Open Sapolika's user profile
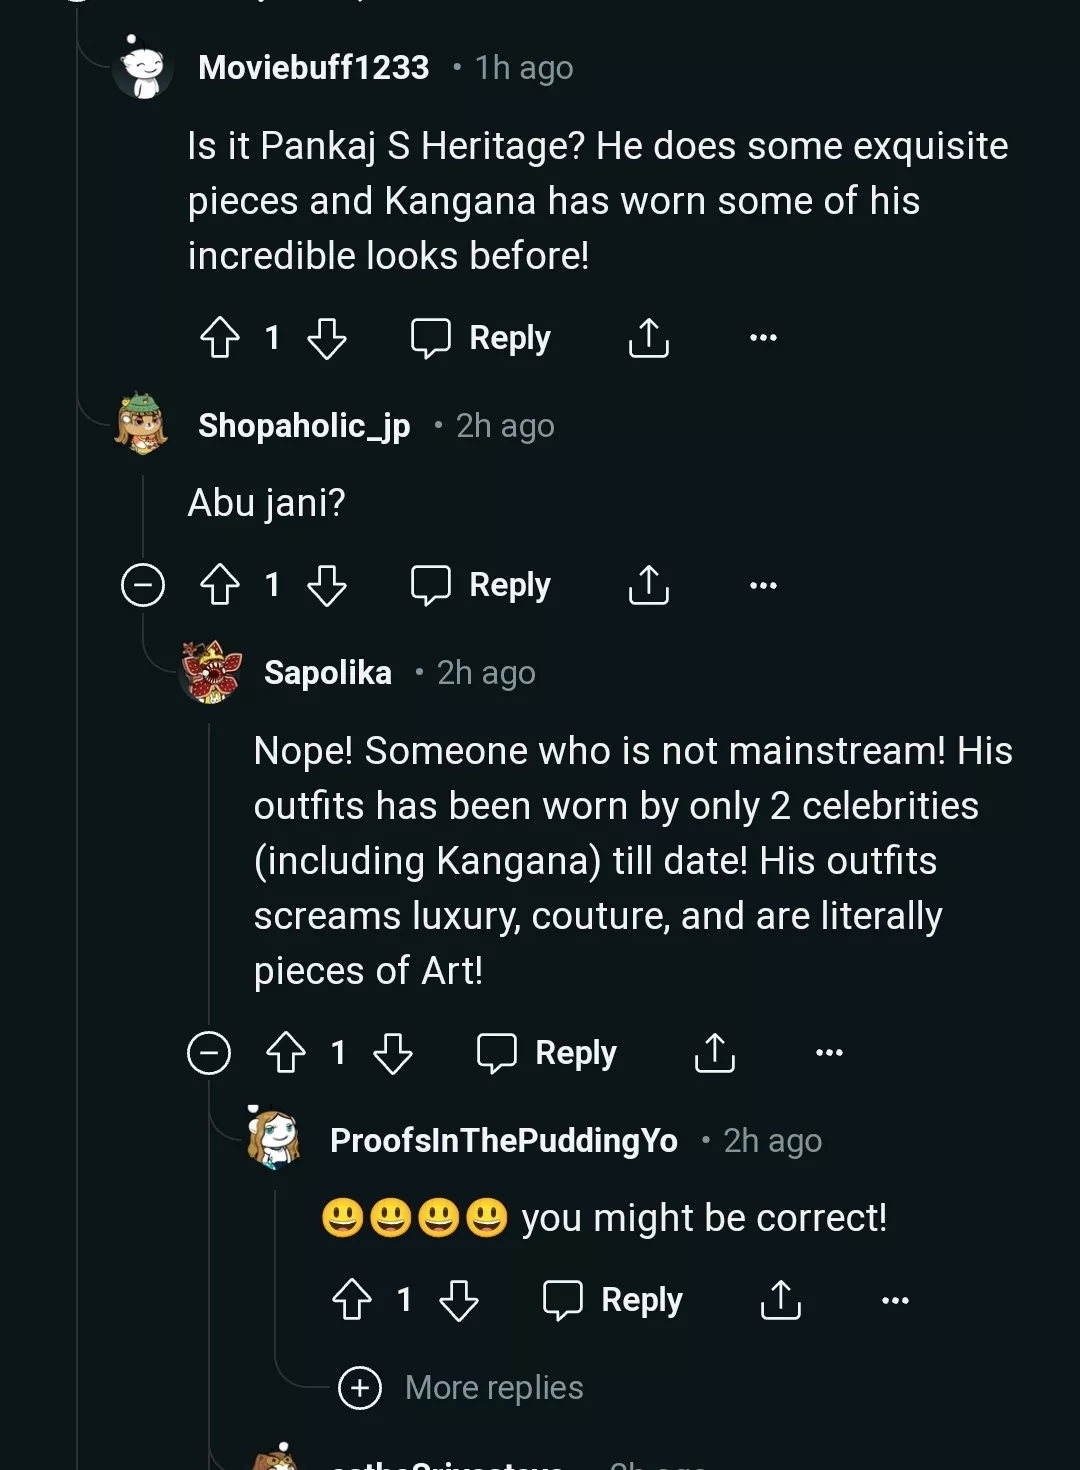 pos(328,673)
